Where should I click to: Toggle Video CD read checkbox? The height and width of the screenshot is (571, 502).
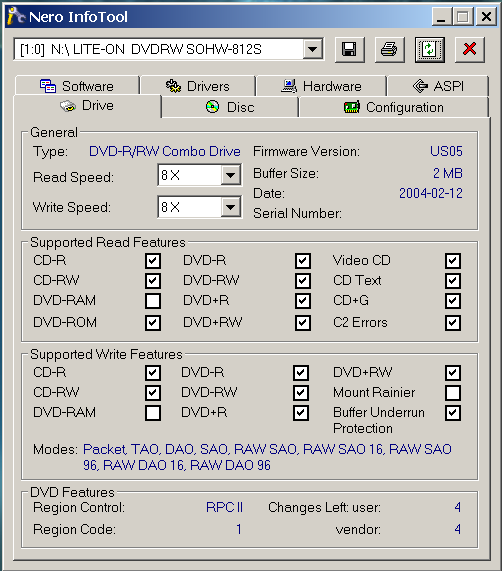(453, 261)
